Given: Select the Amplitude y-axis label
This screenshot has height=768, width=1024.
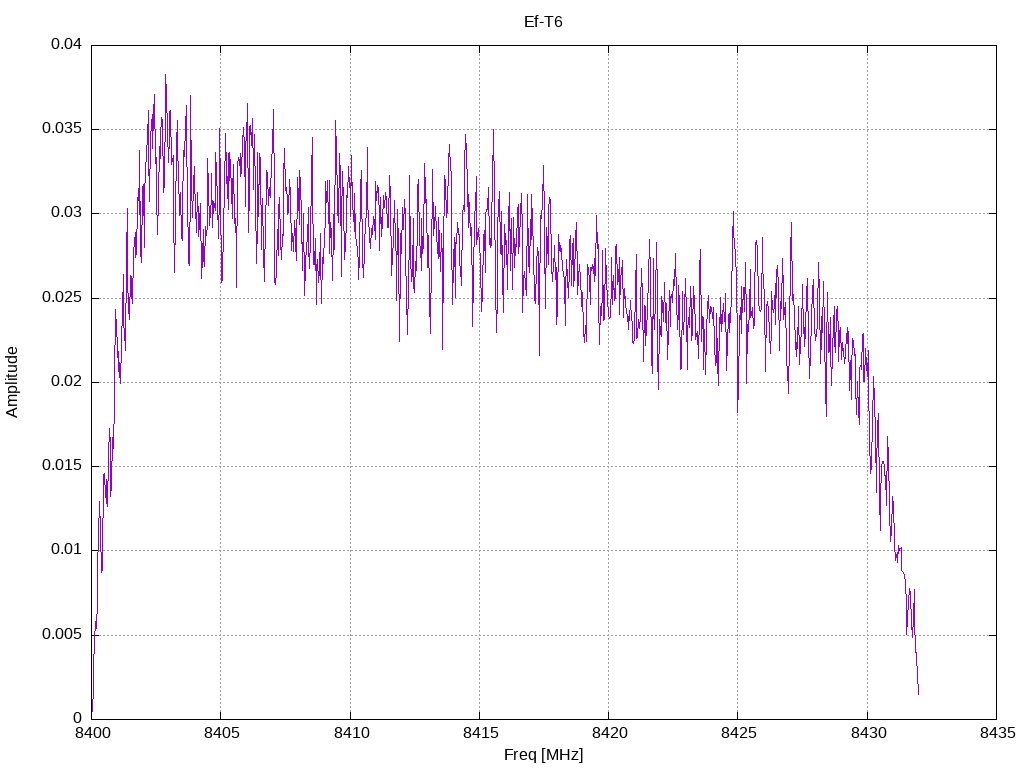Looking at the screenshot, I should [12, 382].
